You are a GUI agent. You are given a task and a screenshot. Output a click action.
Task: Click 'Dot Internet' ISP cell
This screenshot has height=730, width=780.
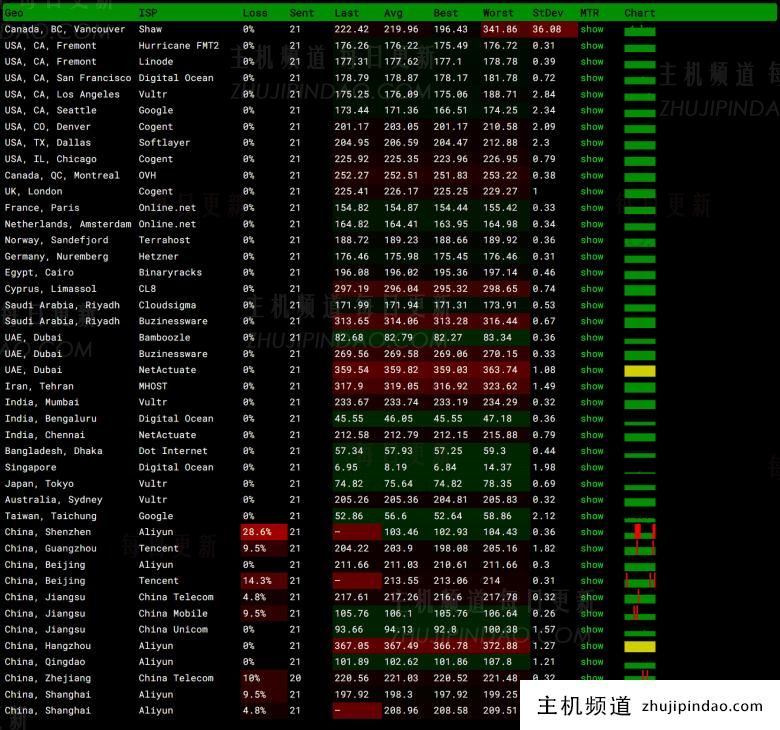173,451
